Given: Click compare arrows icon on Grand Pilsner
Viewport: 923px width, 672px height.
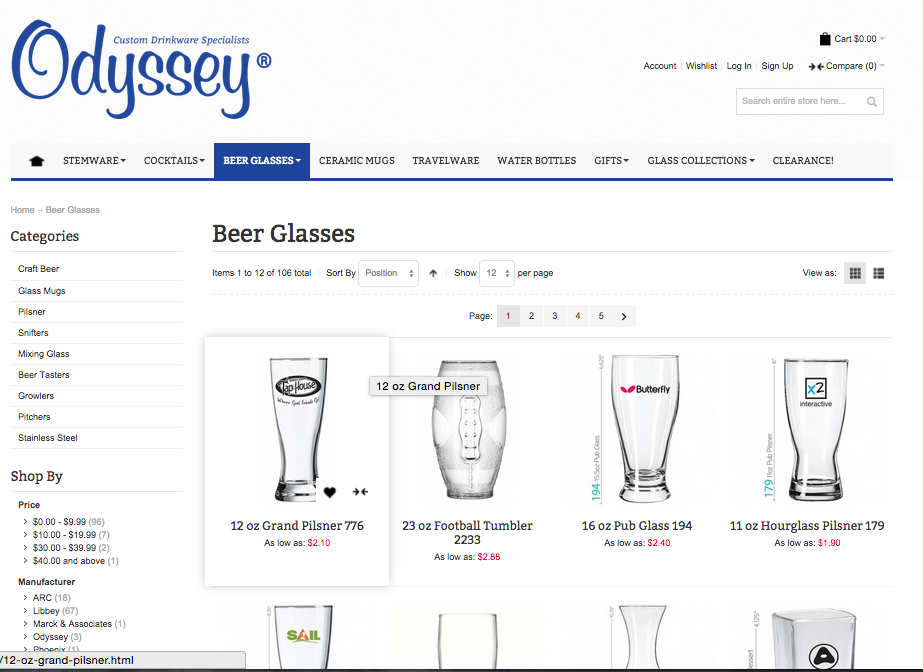Looking at the screenshot, I should [360, 491].
